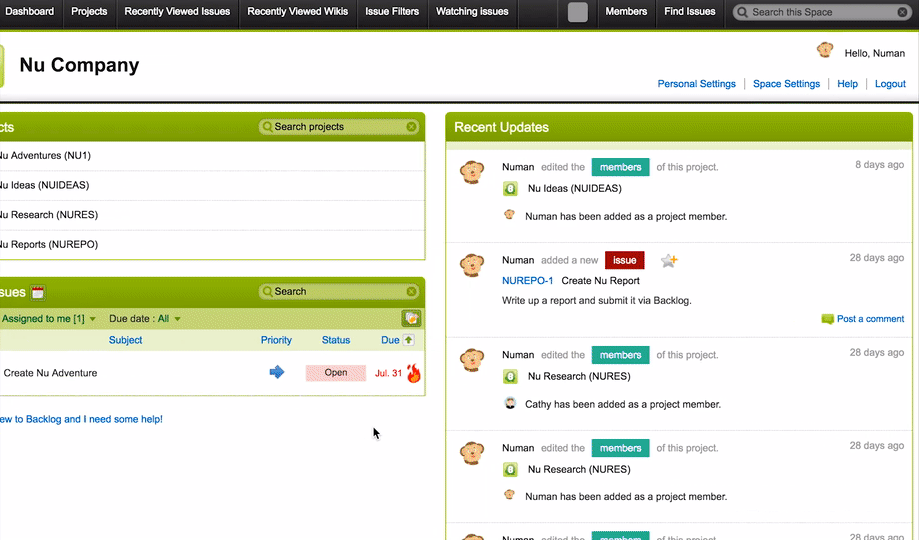Sort issues by Status column
Viewport: 919px width, 540px height.
pyautogui.click(x=336, y=340)
